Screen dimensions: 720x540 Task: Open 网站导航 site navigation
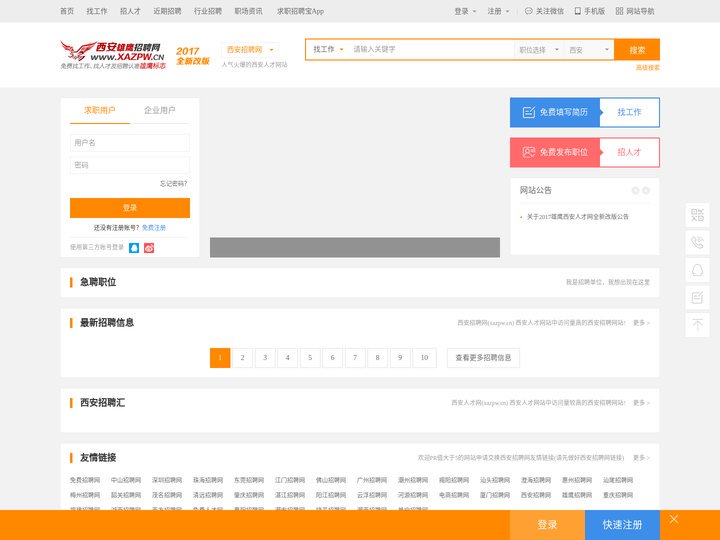(x=635, y=11)
